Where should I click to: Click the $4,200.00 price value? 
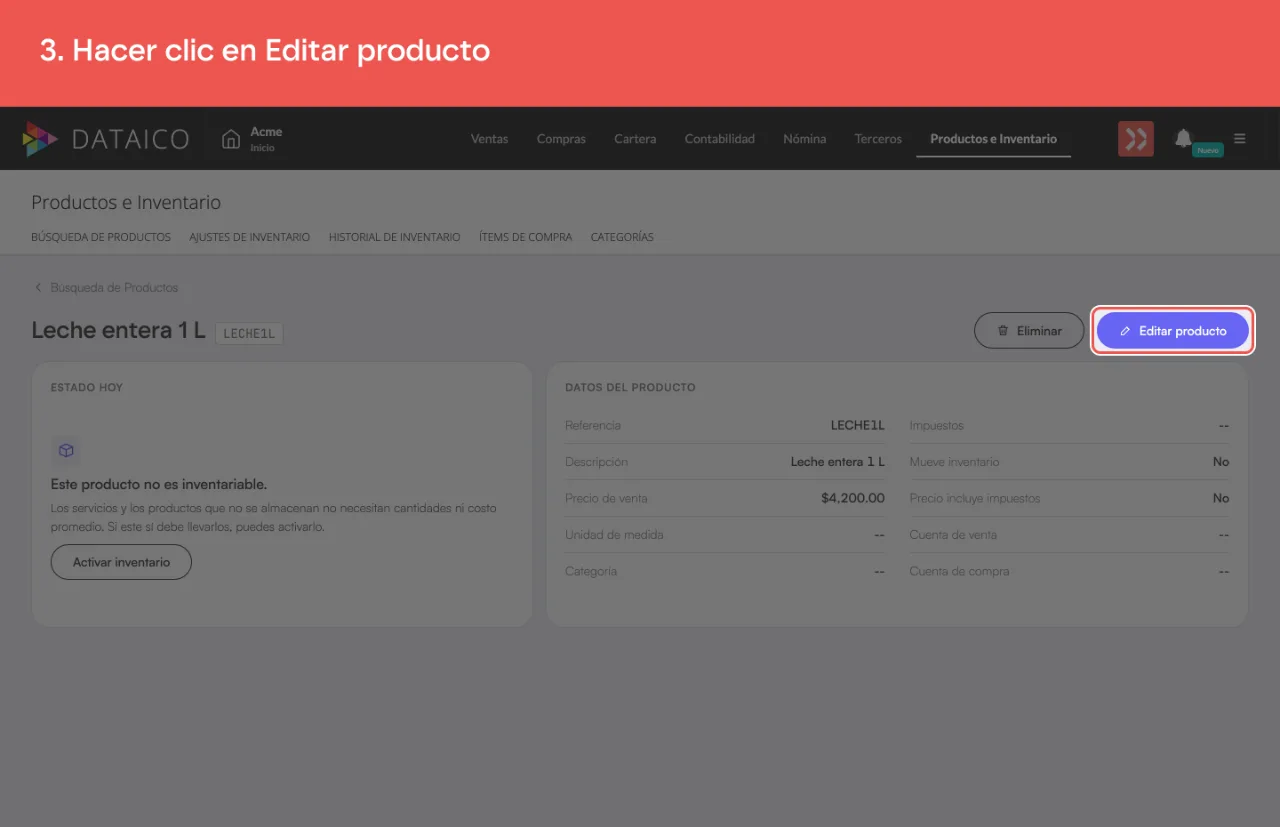tap(853, 498)
